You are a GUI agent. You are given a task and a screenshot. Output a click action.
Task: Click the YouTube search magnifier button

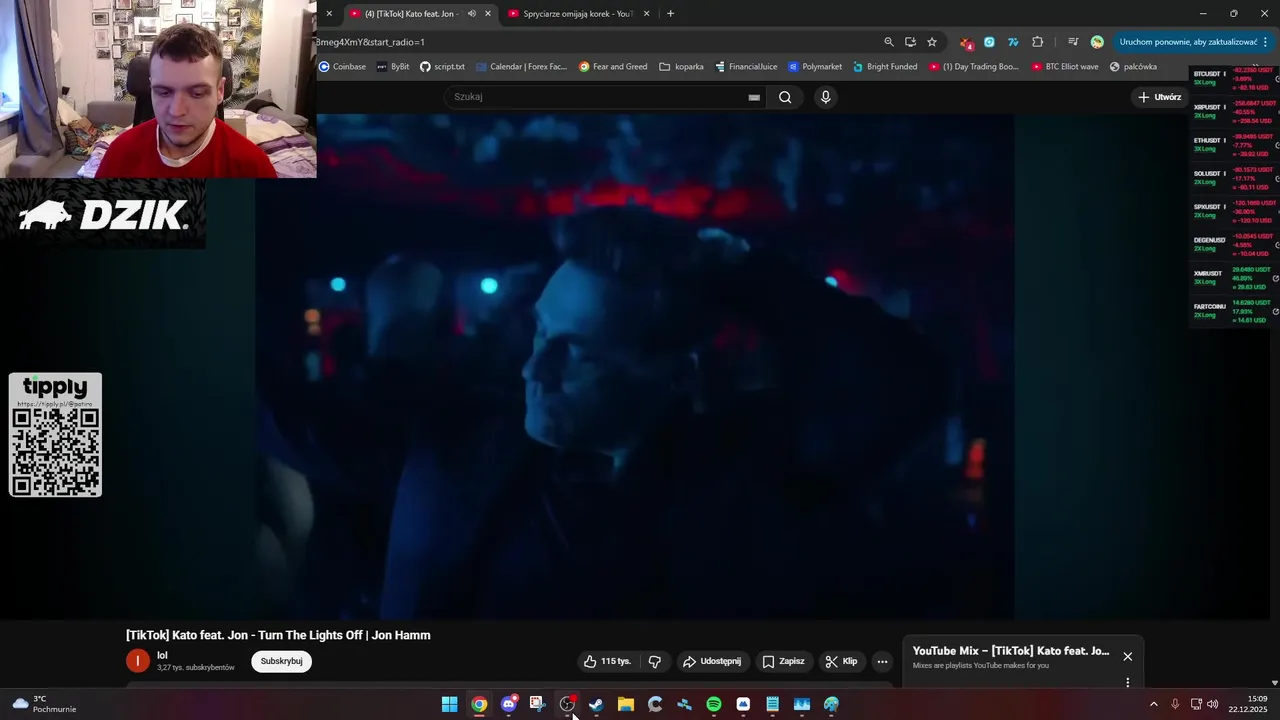(x=785, y=97)
